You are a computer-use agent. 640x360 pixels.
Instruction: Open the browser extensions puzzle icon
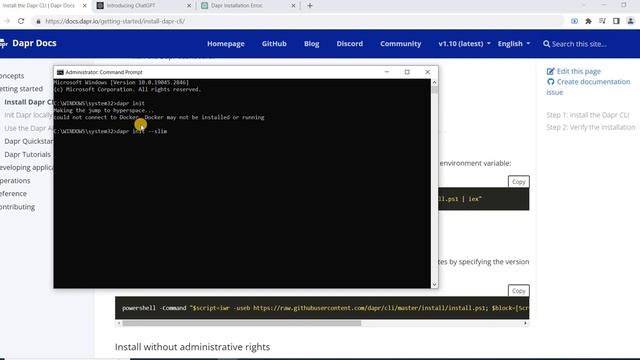click(x=588, y=21)
